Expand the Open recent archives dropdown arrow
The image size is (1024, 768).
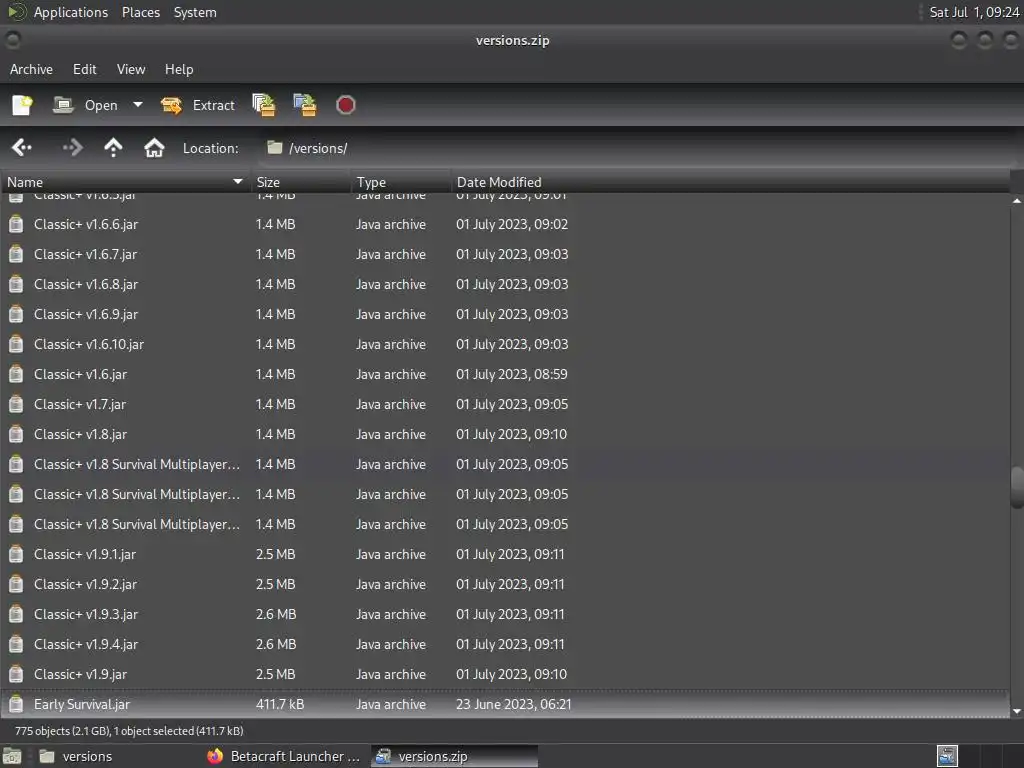click(x=138, y=104)
